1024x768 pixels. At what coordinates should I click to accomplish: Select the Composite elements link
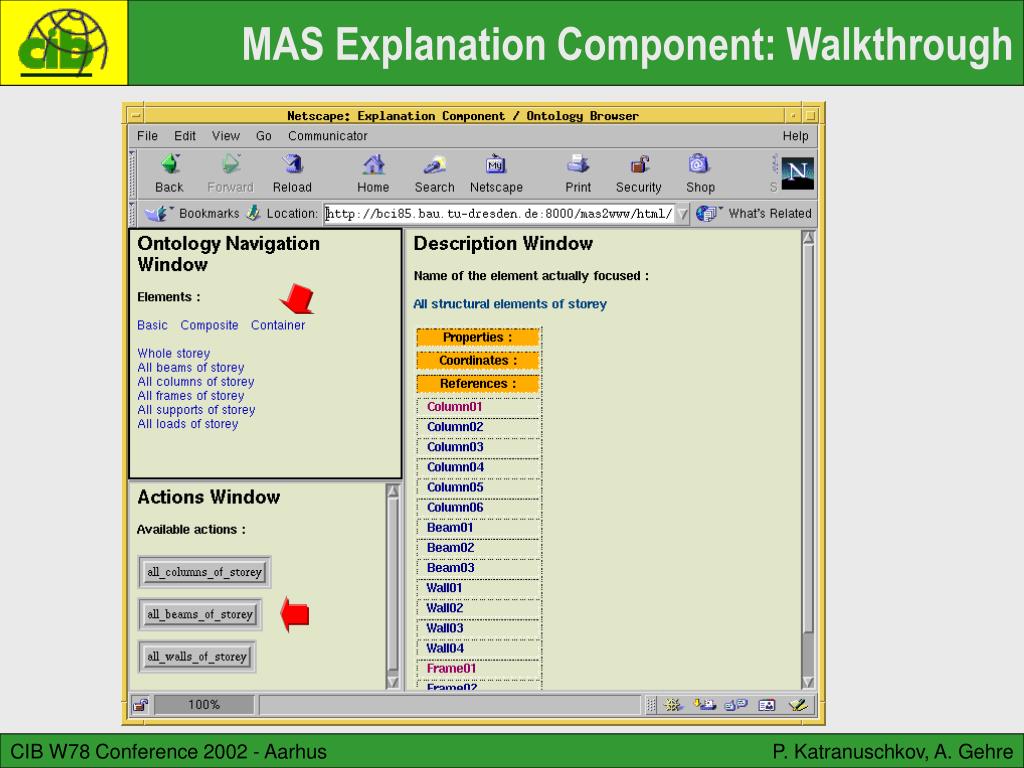(x=209, y=325)
